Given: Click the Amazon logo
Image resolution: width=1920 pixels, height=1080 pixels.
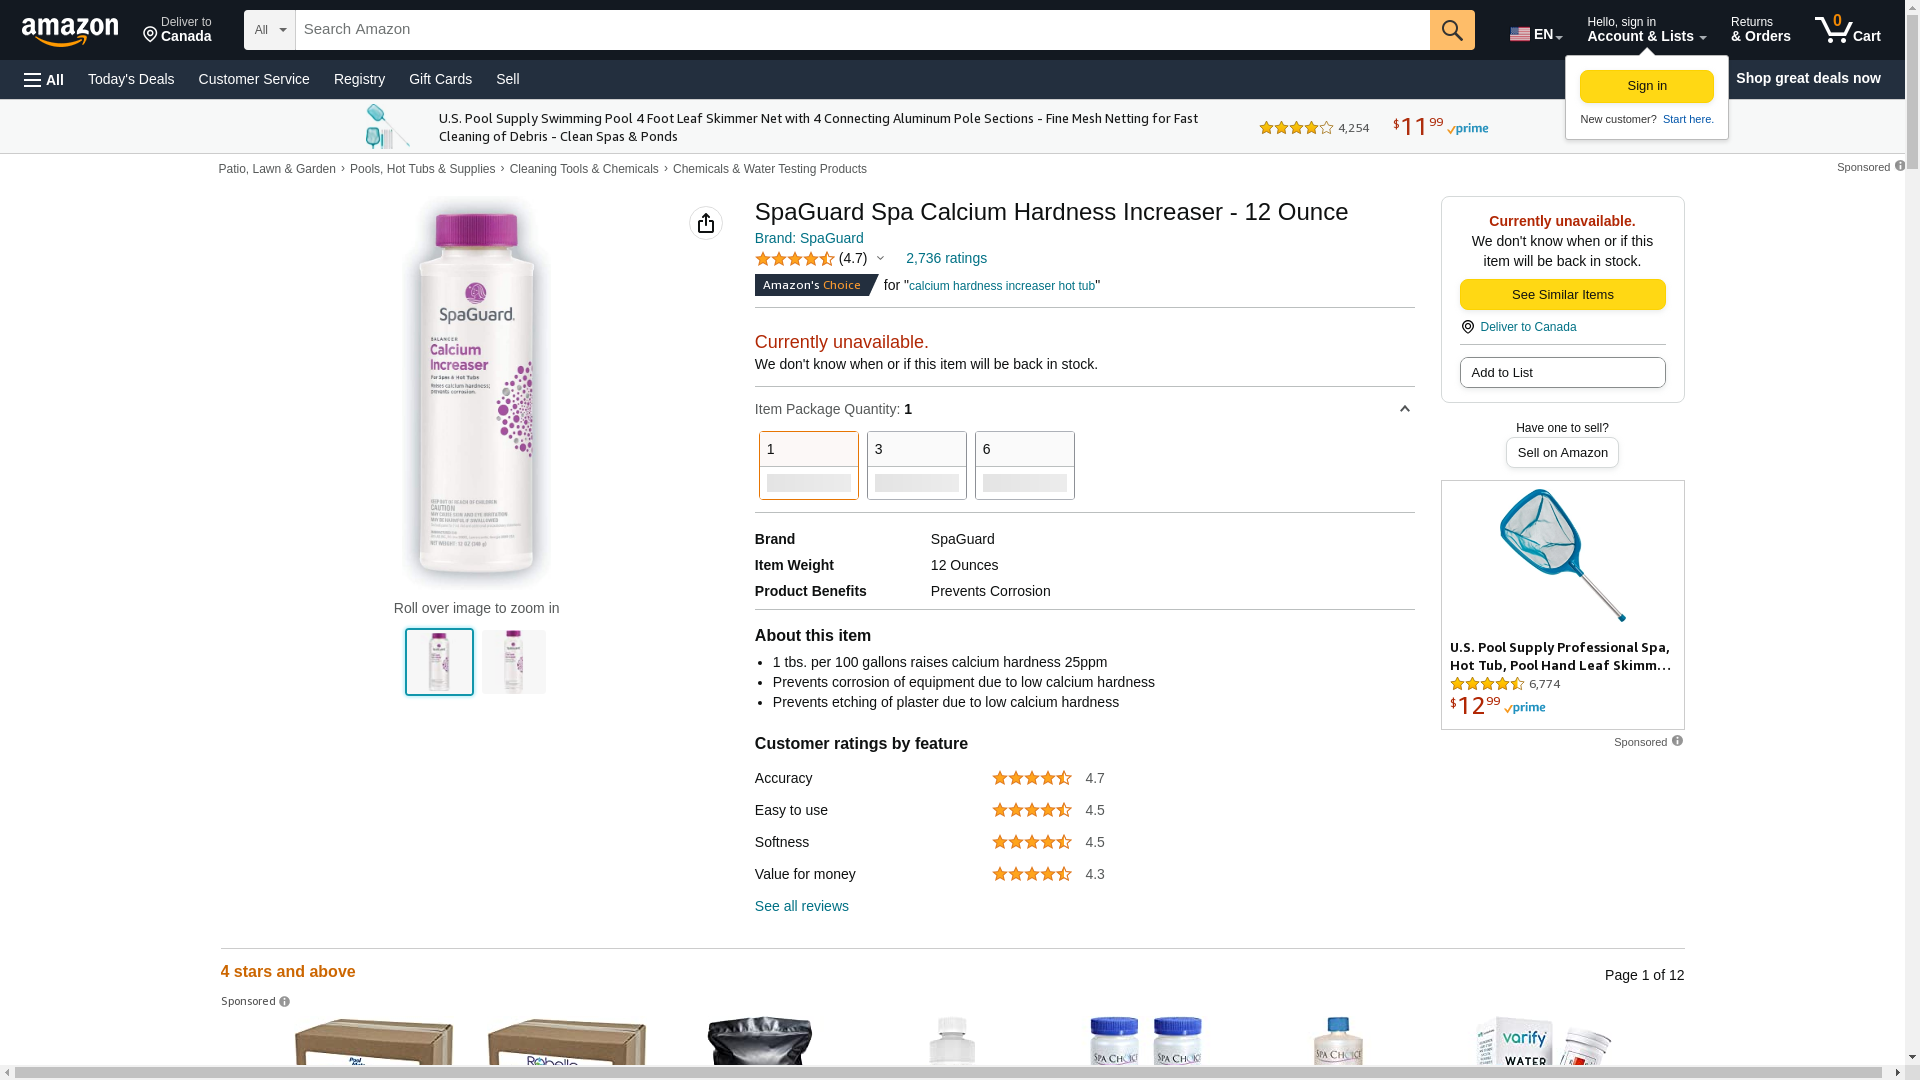Looking at the screenshot, I should (x=70, y=31).
